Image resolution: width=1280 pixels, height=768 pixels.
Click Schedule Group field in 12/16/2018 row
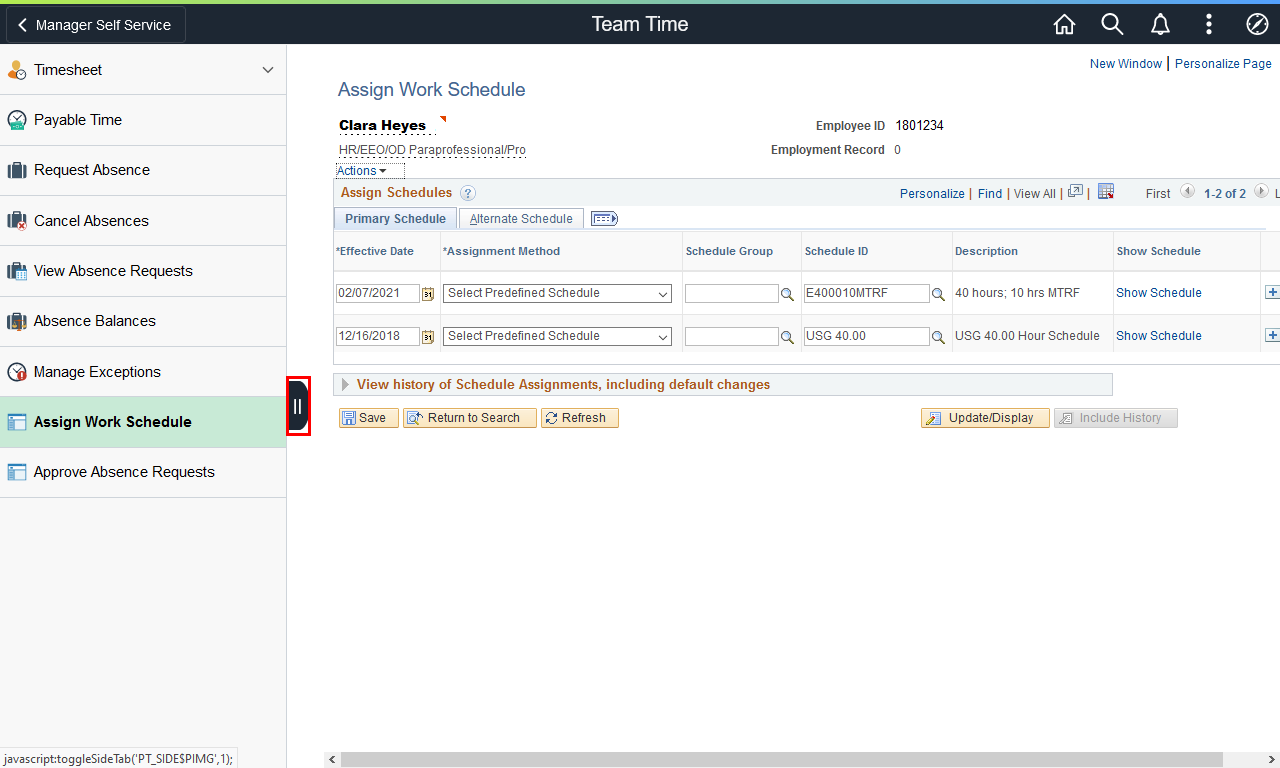point(732,337)
